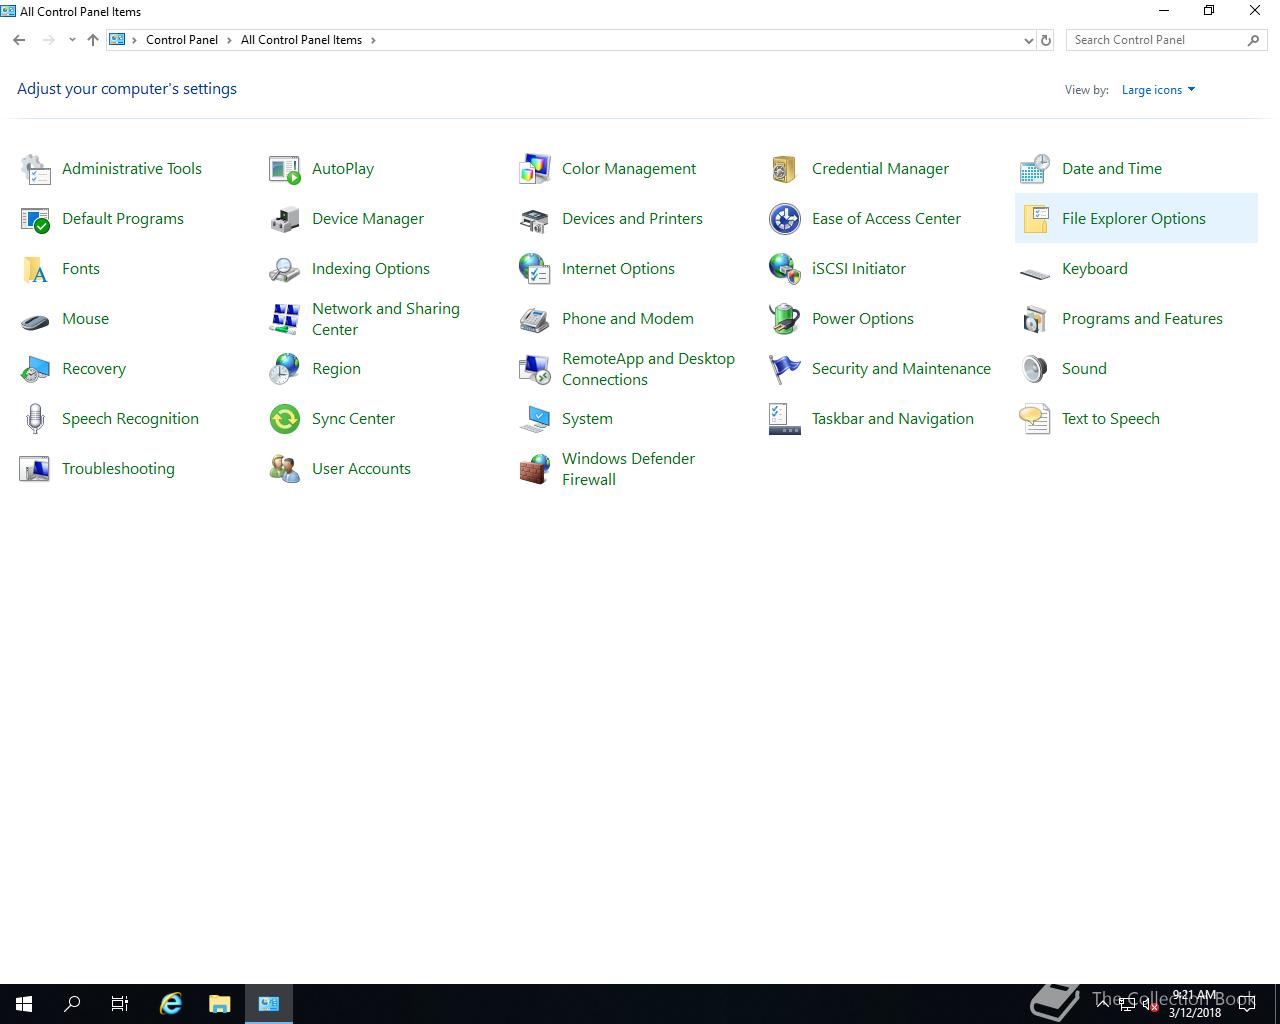Open the Indexing Options magnifier icon
Image resolution: width=1280 pixels, height=1024 pixels.
pyautogui.click(x=285, y=269)
